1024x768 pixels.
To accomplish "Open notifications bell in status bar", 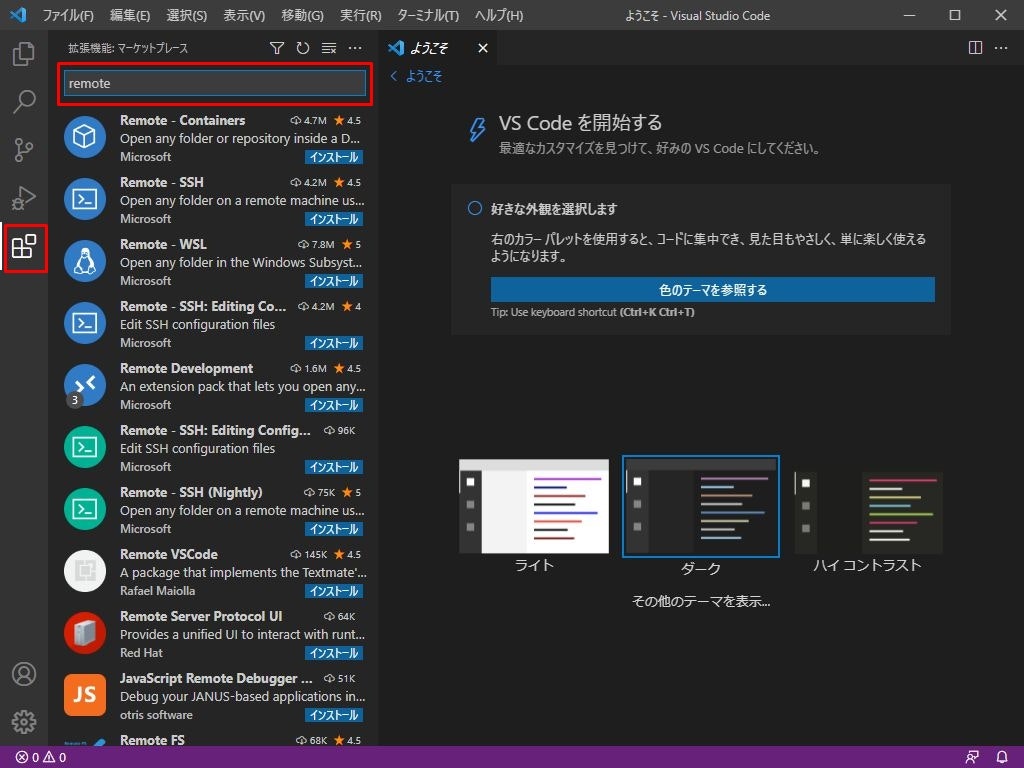I will [1002, 758].
